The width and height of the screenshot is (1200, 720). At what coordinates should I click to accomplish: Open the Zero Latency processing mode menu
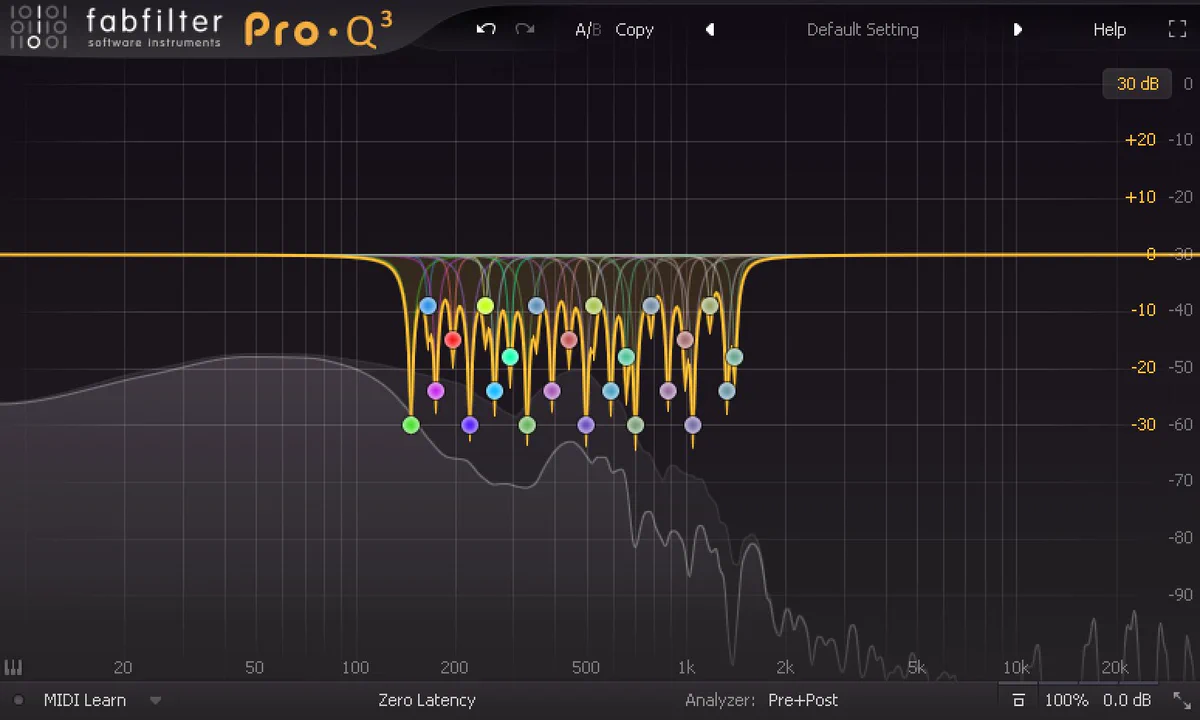pos(427,700)
